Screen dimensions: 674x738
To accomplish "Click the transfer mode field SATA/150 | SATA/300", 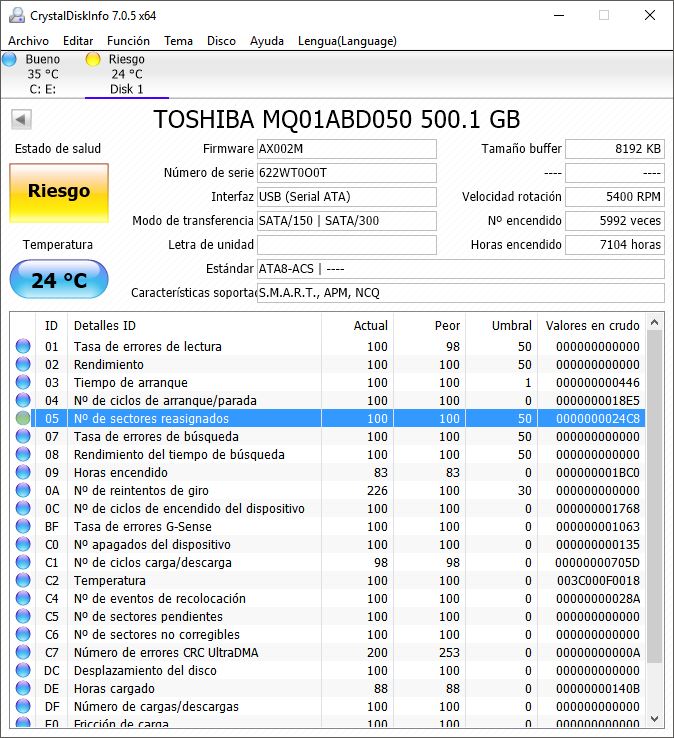I will point(347,221).
